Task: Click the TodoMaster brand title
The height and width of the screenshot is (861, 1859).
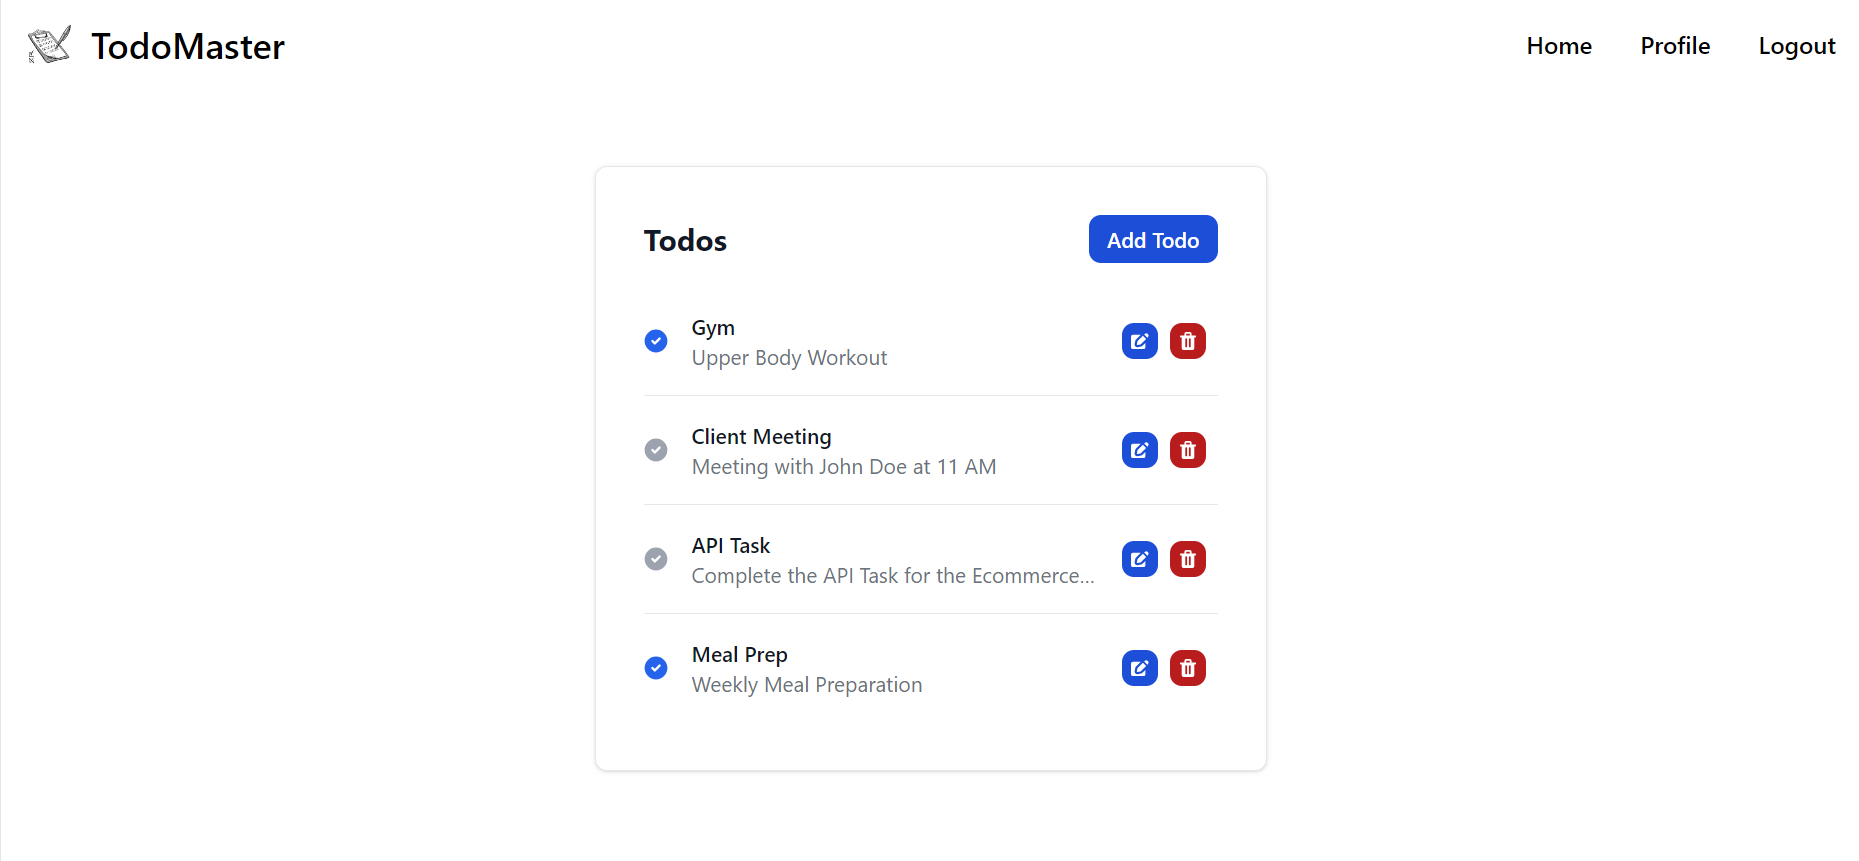Action: [188, 47]
